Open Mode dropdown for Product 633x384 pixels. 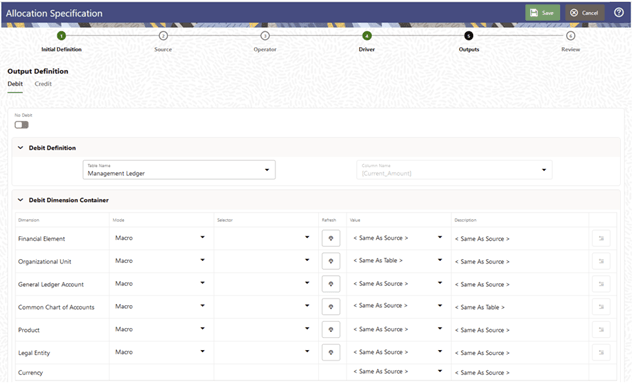160,329
